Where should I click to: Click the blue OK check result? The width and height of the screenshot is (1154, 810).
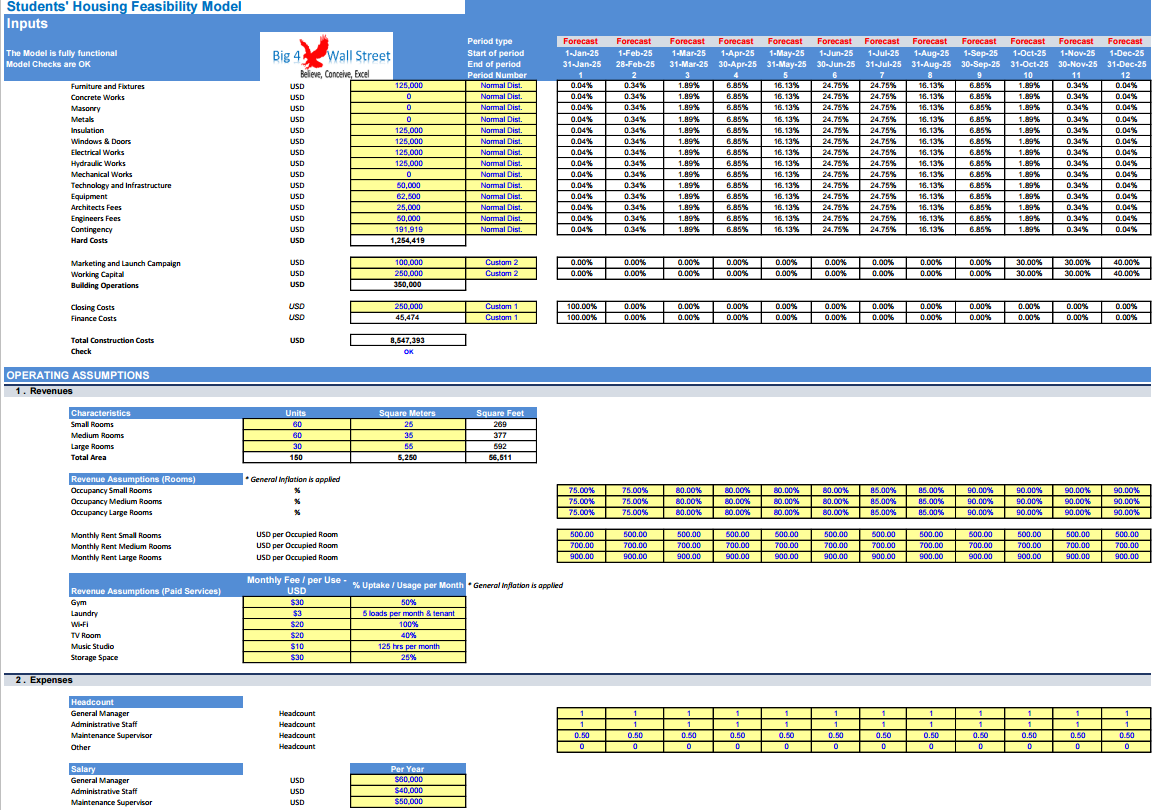click(408, 352)
